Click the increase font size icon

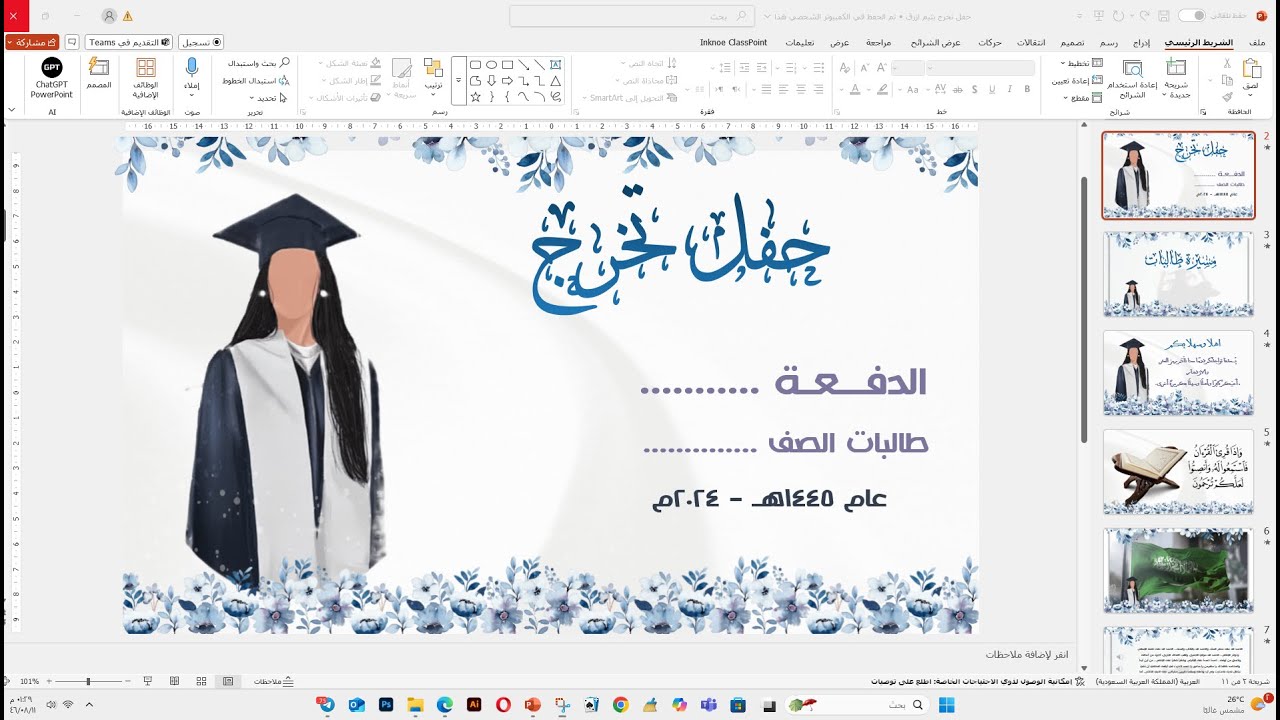click(x=882, y=67)
